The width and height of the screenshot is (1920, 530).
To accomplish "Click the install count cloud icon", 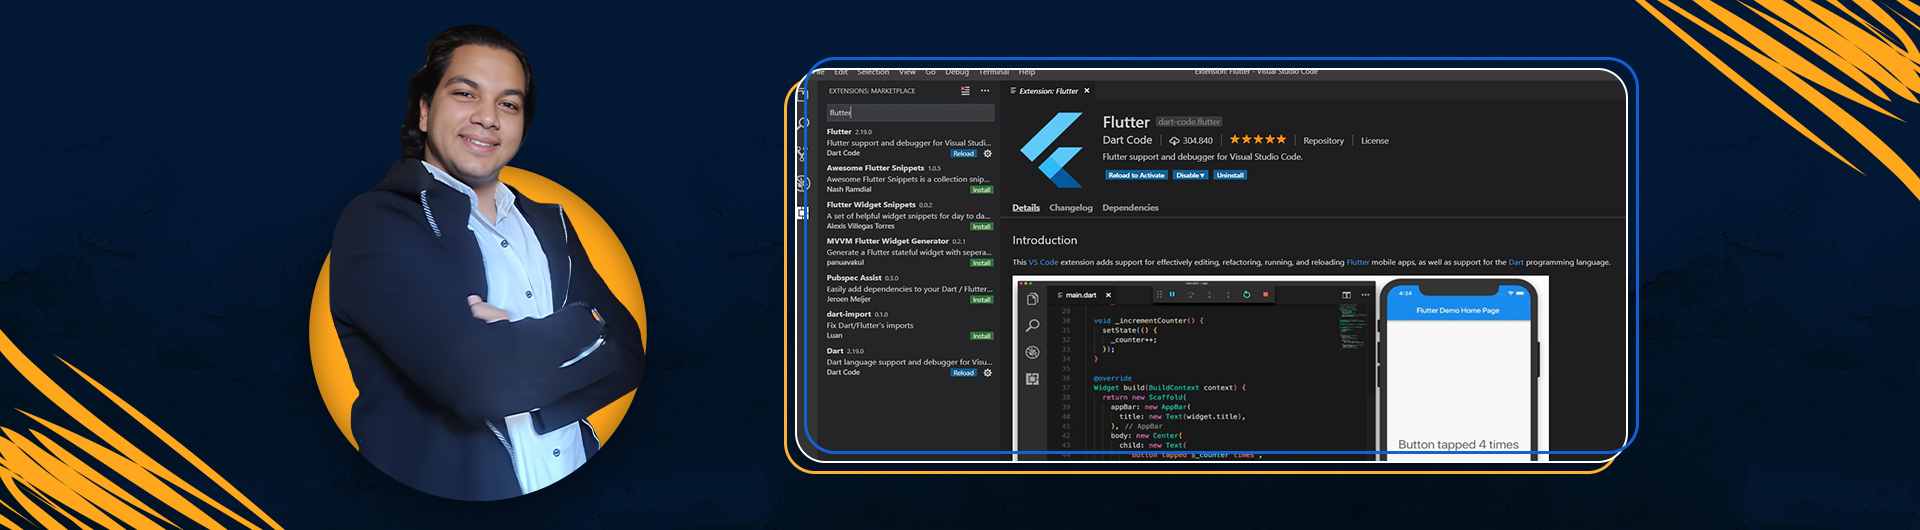I will click(1174, 141).
